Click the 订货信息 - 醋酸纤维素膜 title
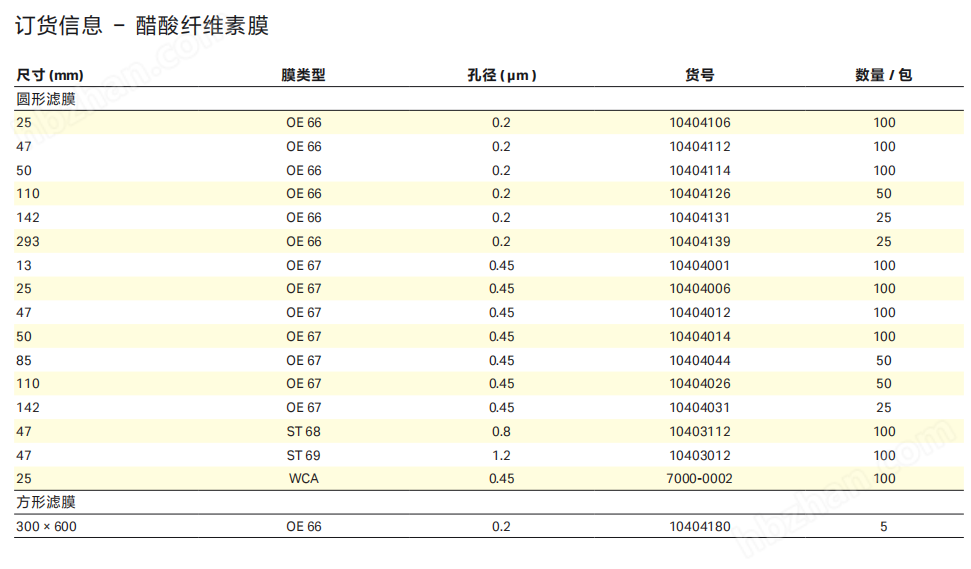Screen dimensions: 971x569 click(142, 26)
